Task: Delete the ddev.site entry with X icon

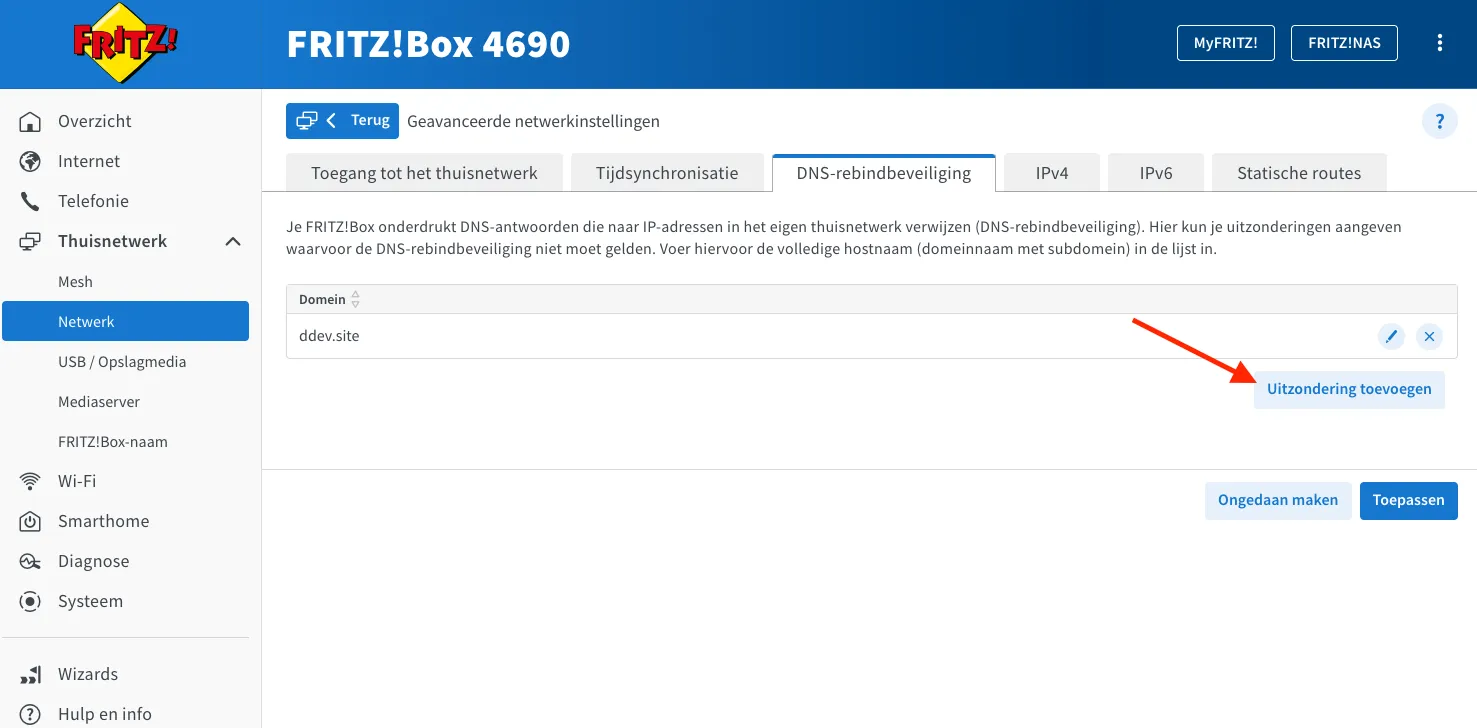Action: [1430, 336]
